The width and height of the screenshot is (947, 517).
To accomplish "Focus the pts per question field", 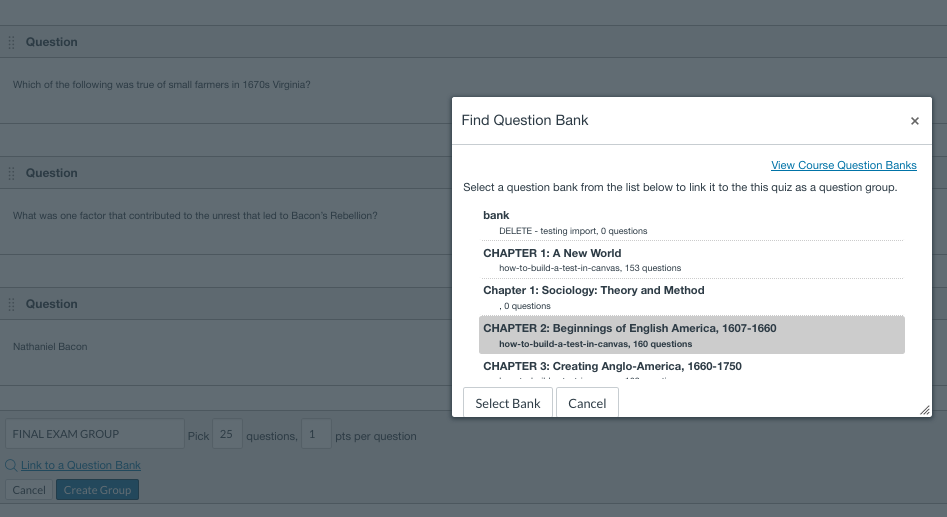I will click(316, 434).
